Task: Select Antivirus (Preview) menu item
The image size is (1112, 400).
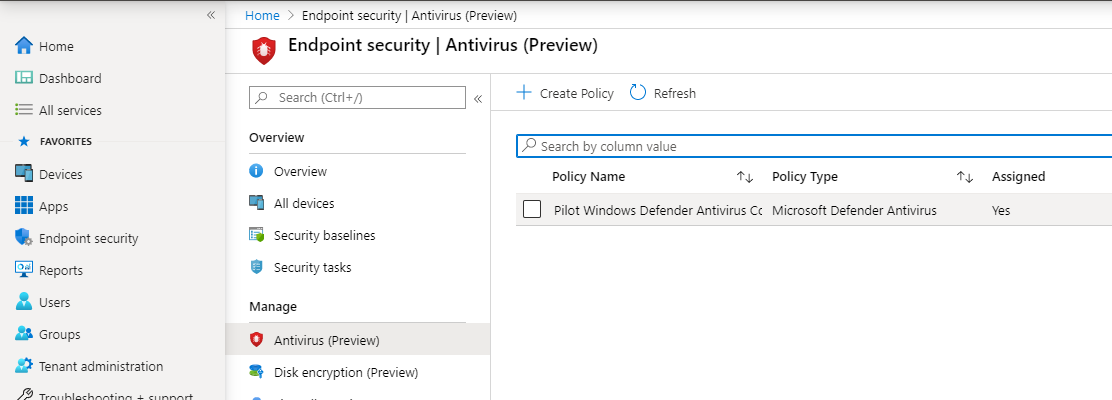Action: [x=326, y=340]
